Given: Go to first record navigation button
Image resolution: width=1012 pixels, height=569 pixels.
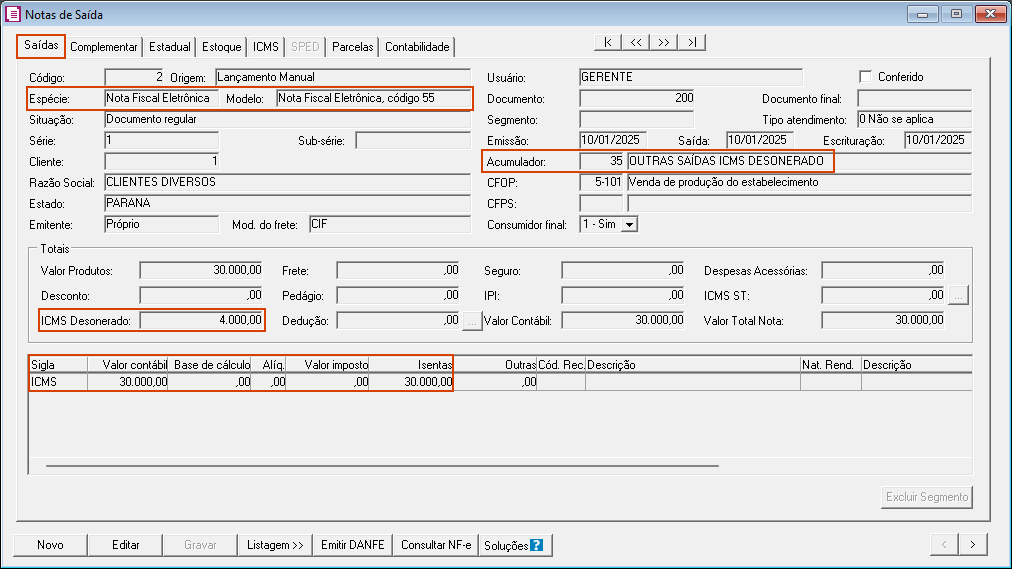Looking at the screenshot, I should pos(608,42).
